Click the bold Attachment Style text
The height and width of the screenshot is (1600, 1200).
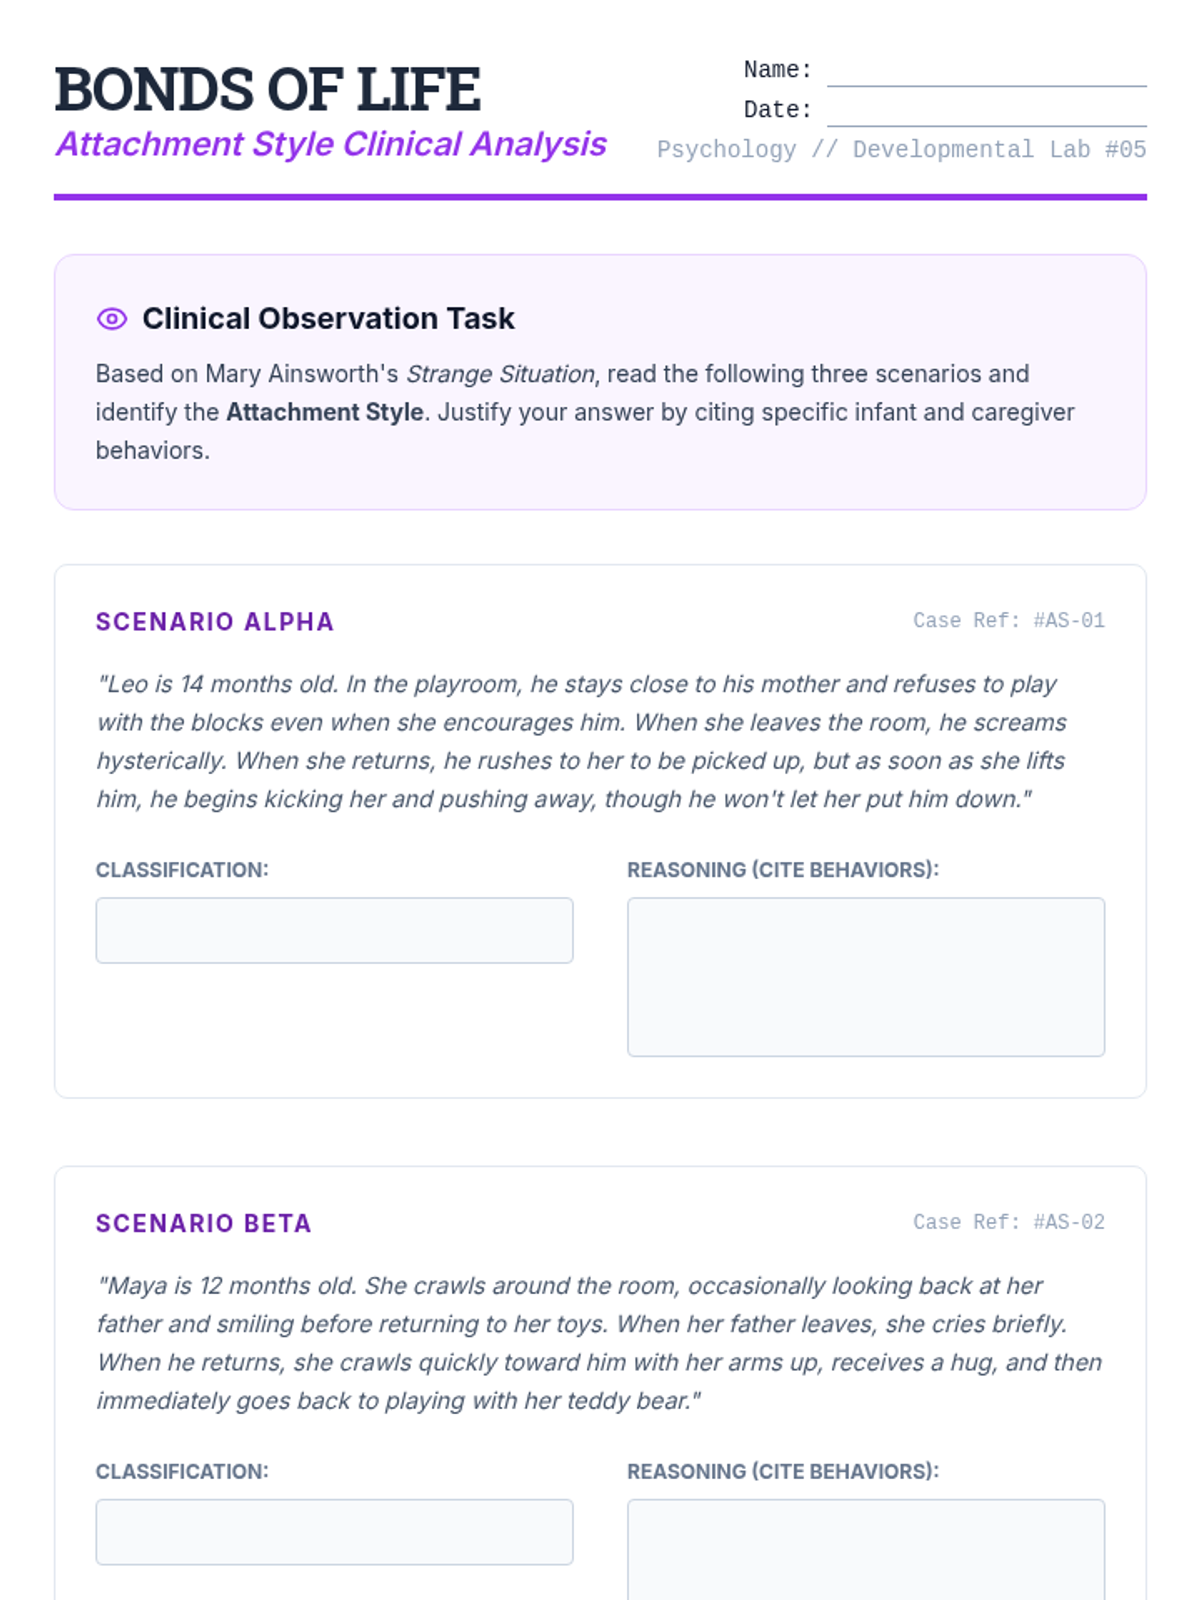[325, 412]
